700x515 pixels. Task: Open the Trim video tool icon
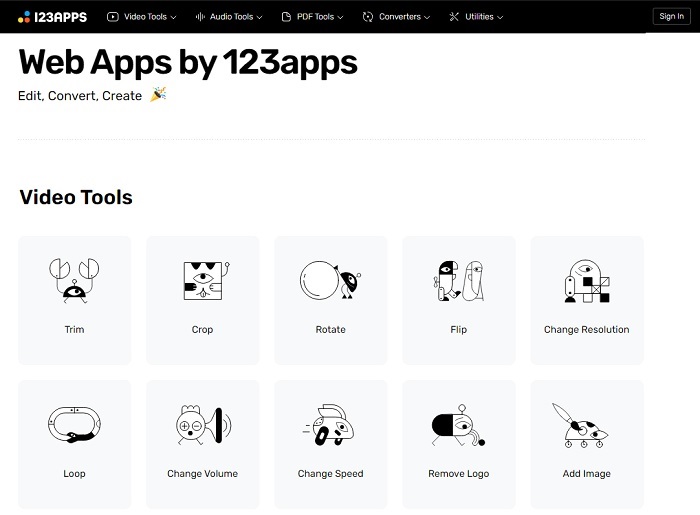tap(74, 281)
